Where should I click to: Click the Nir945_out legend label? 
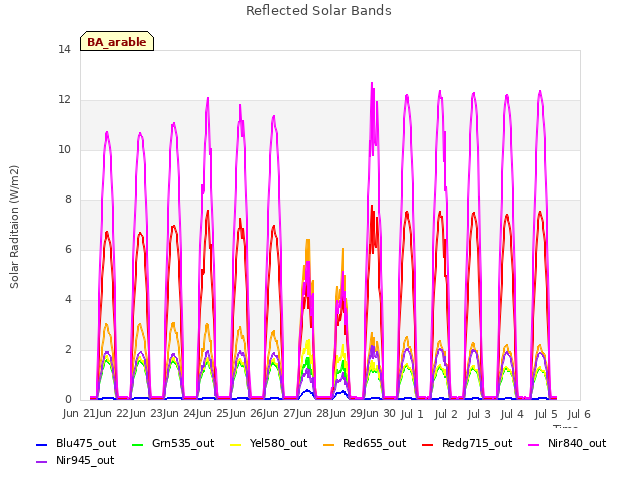point(85,460)
